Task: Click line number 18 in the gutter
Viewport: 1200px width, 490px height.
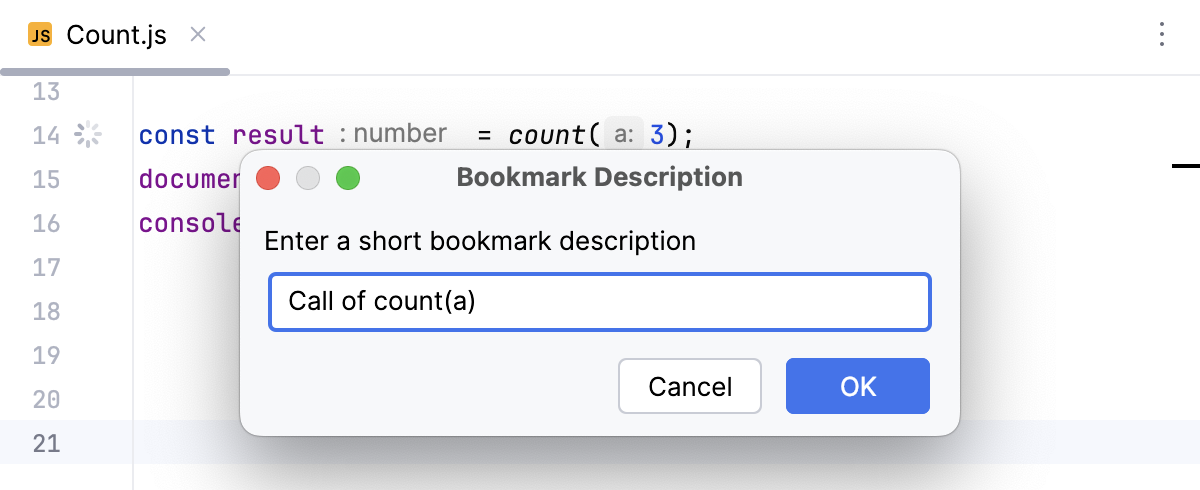Action: click(46, 311)
